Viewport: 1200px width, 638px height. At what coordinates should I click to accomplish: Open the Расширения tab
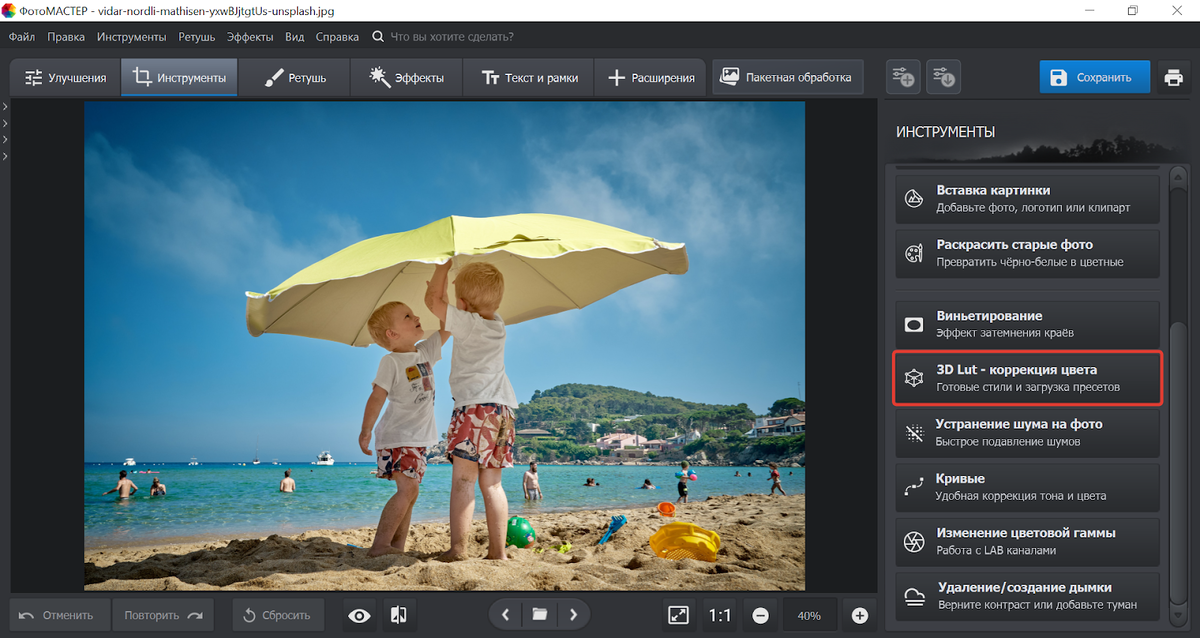(650, 77)
